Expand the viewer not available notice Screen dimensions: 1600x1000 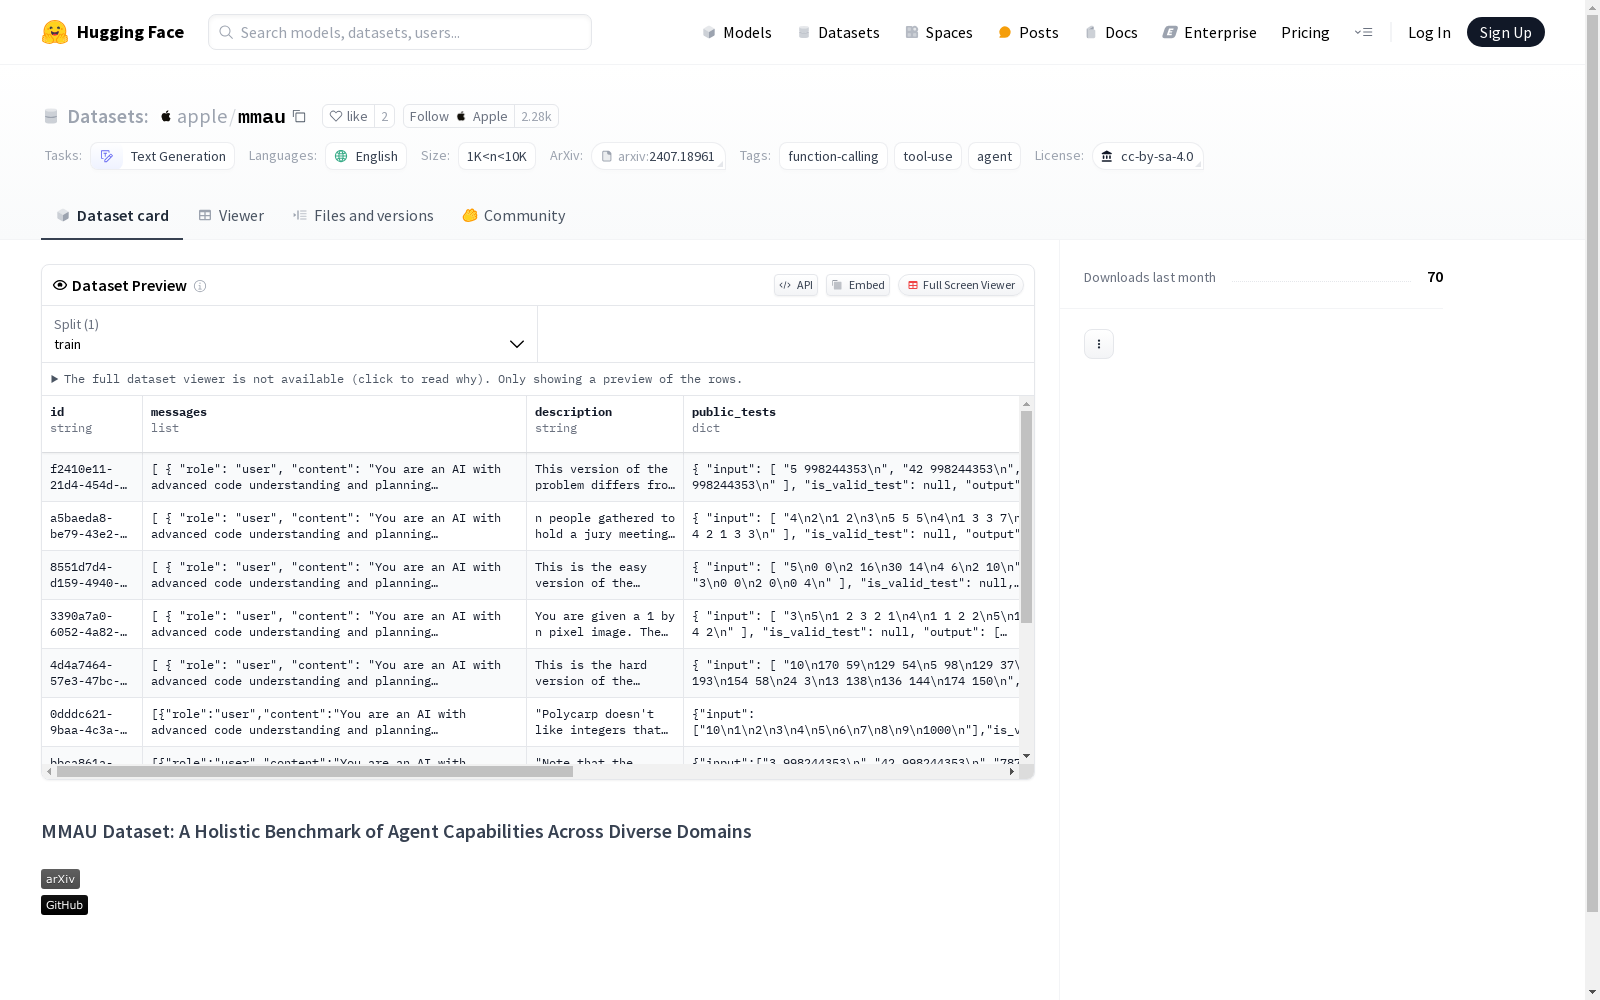(397, 379)
